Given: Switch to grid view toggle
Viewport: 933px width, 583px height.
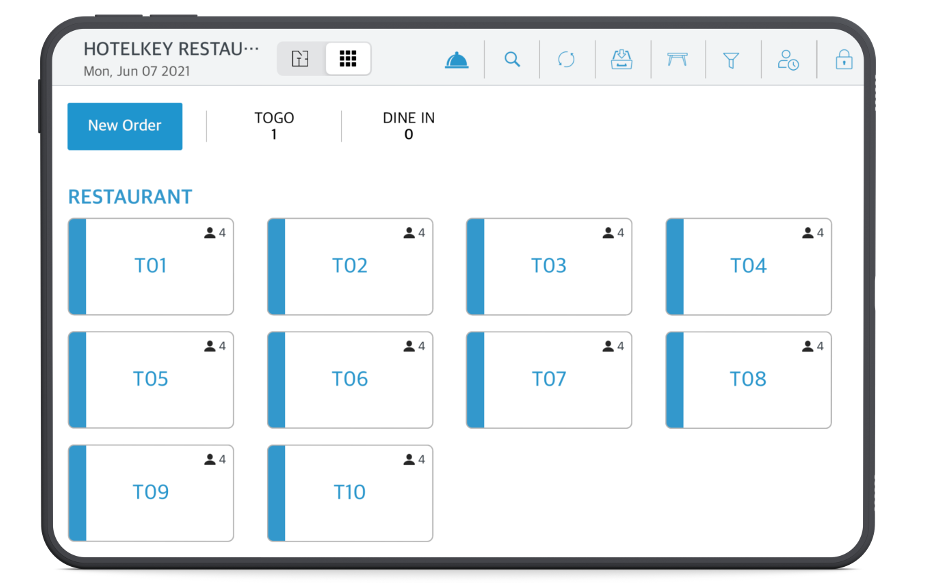Looking at the screenshot, I should click(x=347, y=59).
